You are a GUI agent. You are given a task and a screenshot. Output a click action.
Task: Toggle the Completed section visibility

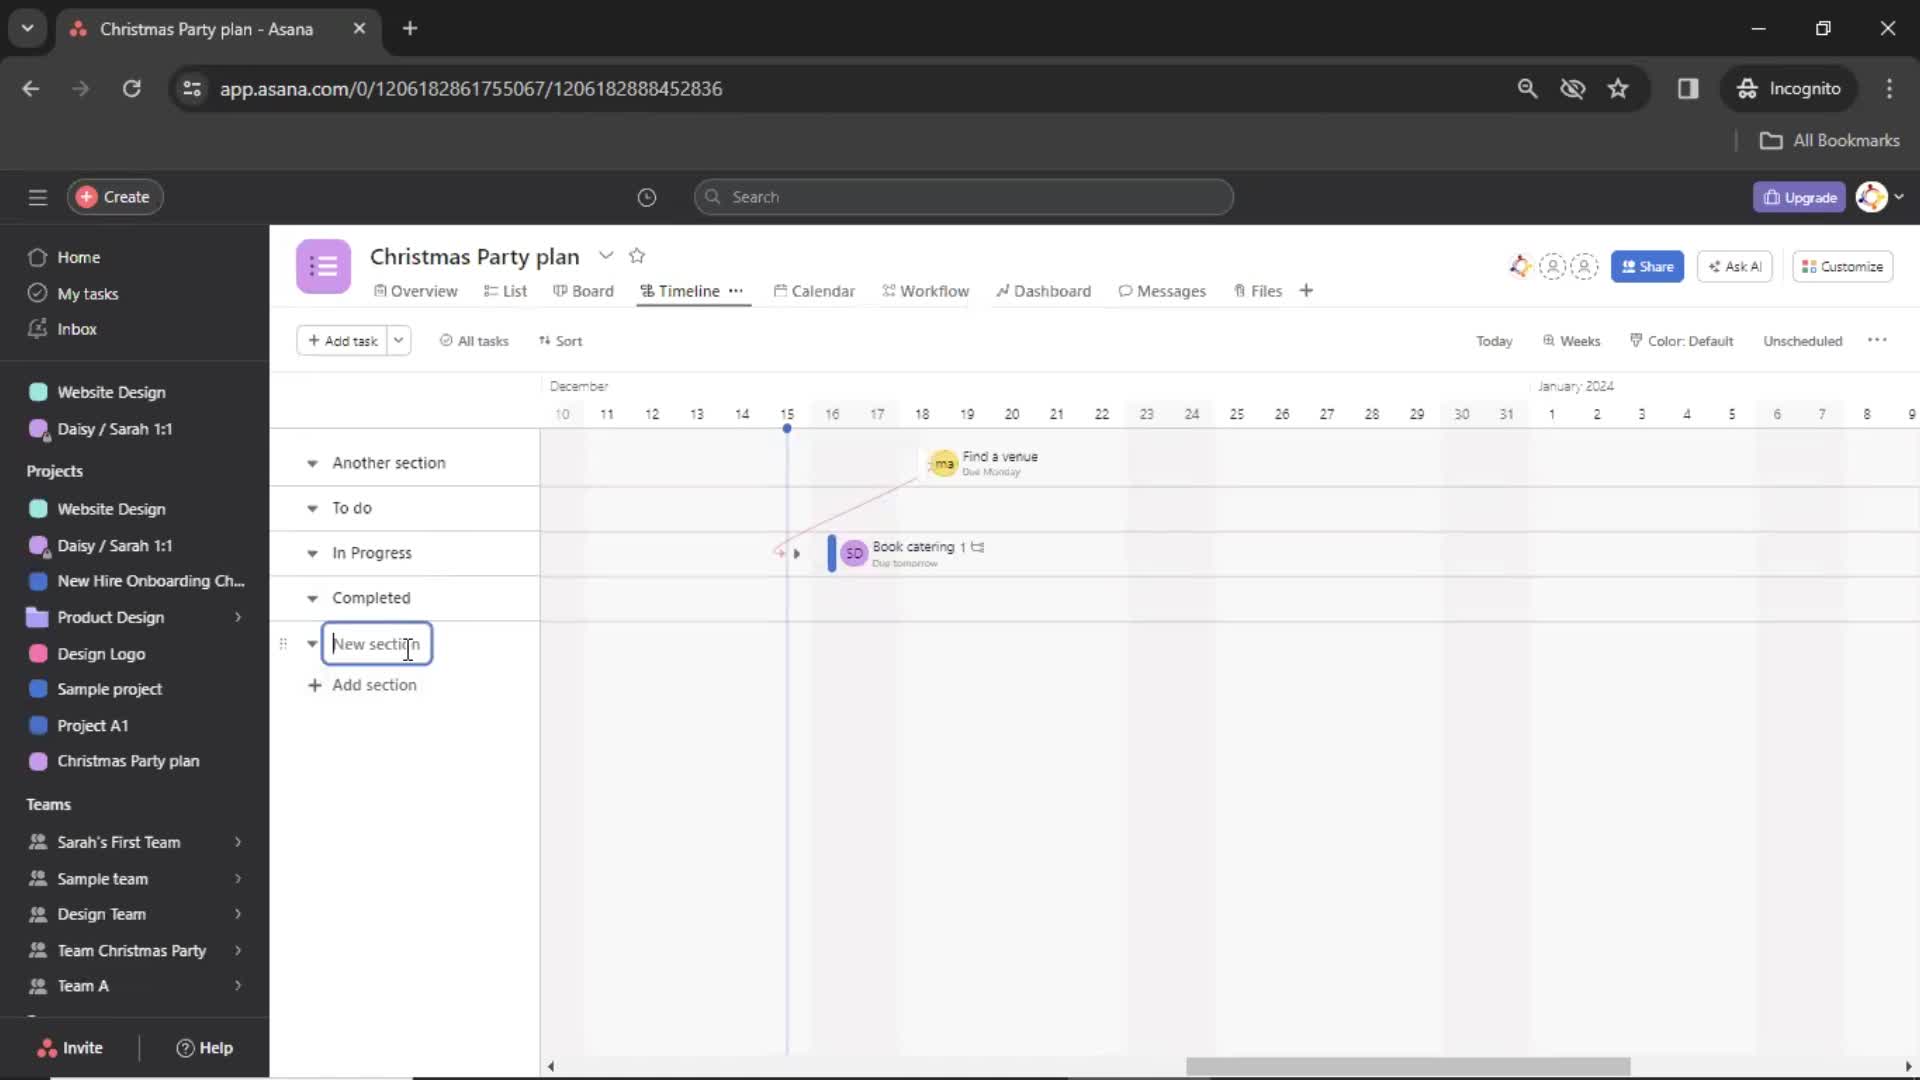311,597
